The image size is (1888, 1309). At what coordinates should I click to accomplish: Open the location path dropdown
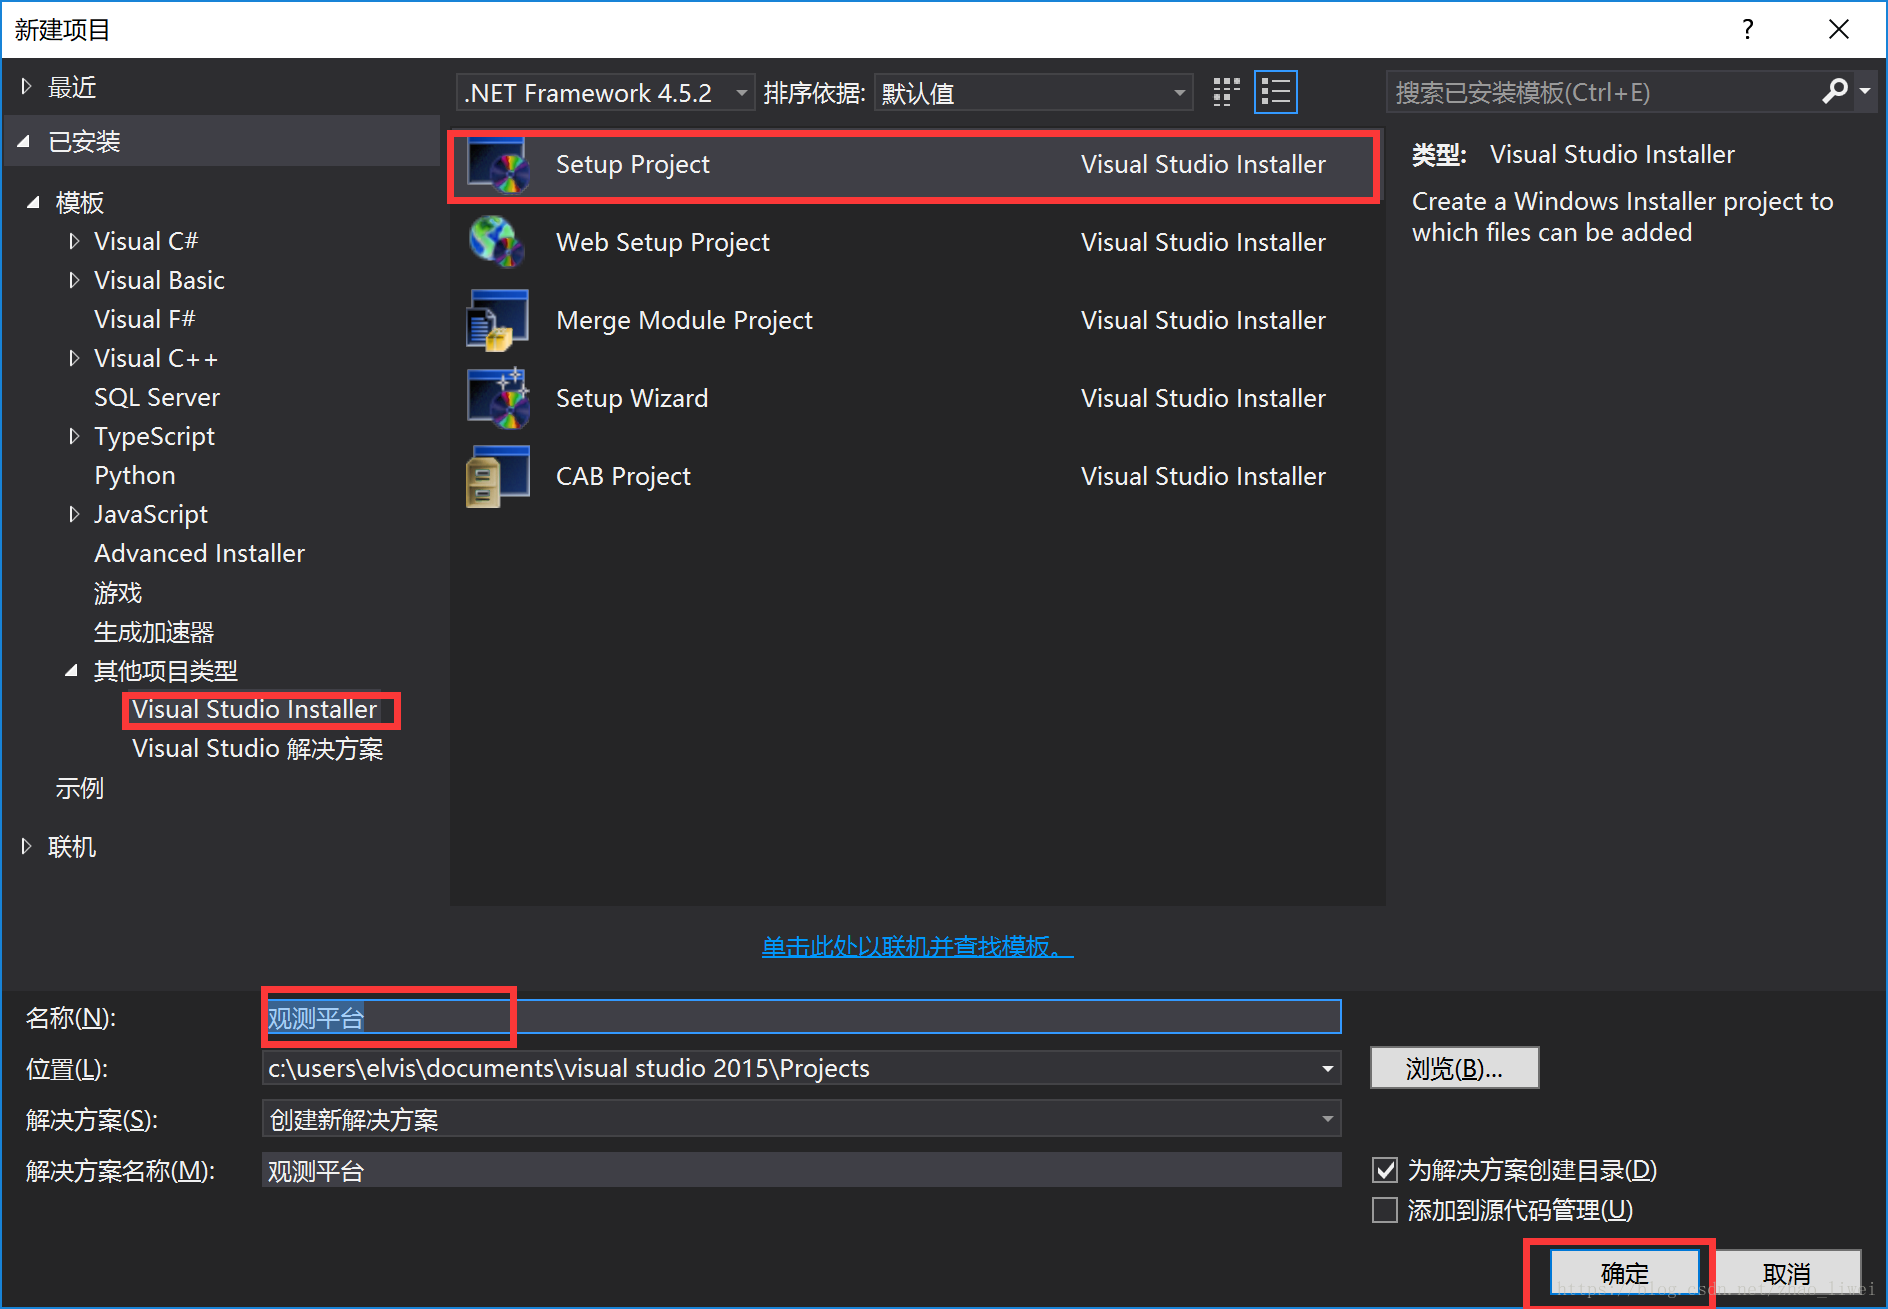[1328, 1069]
